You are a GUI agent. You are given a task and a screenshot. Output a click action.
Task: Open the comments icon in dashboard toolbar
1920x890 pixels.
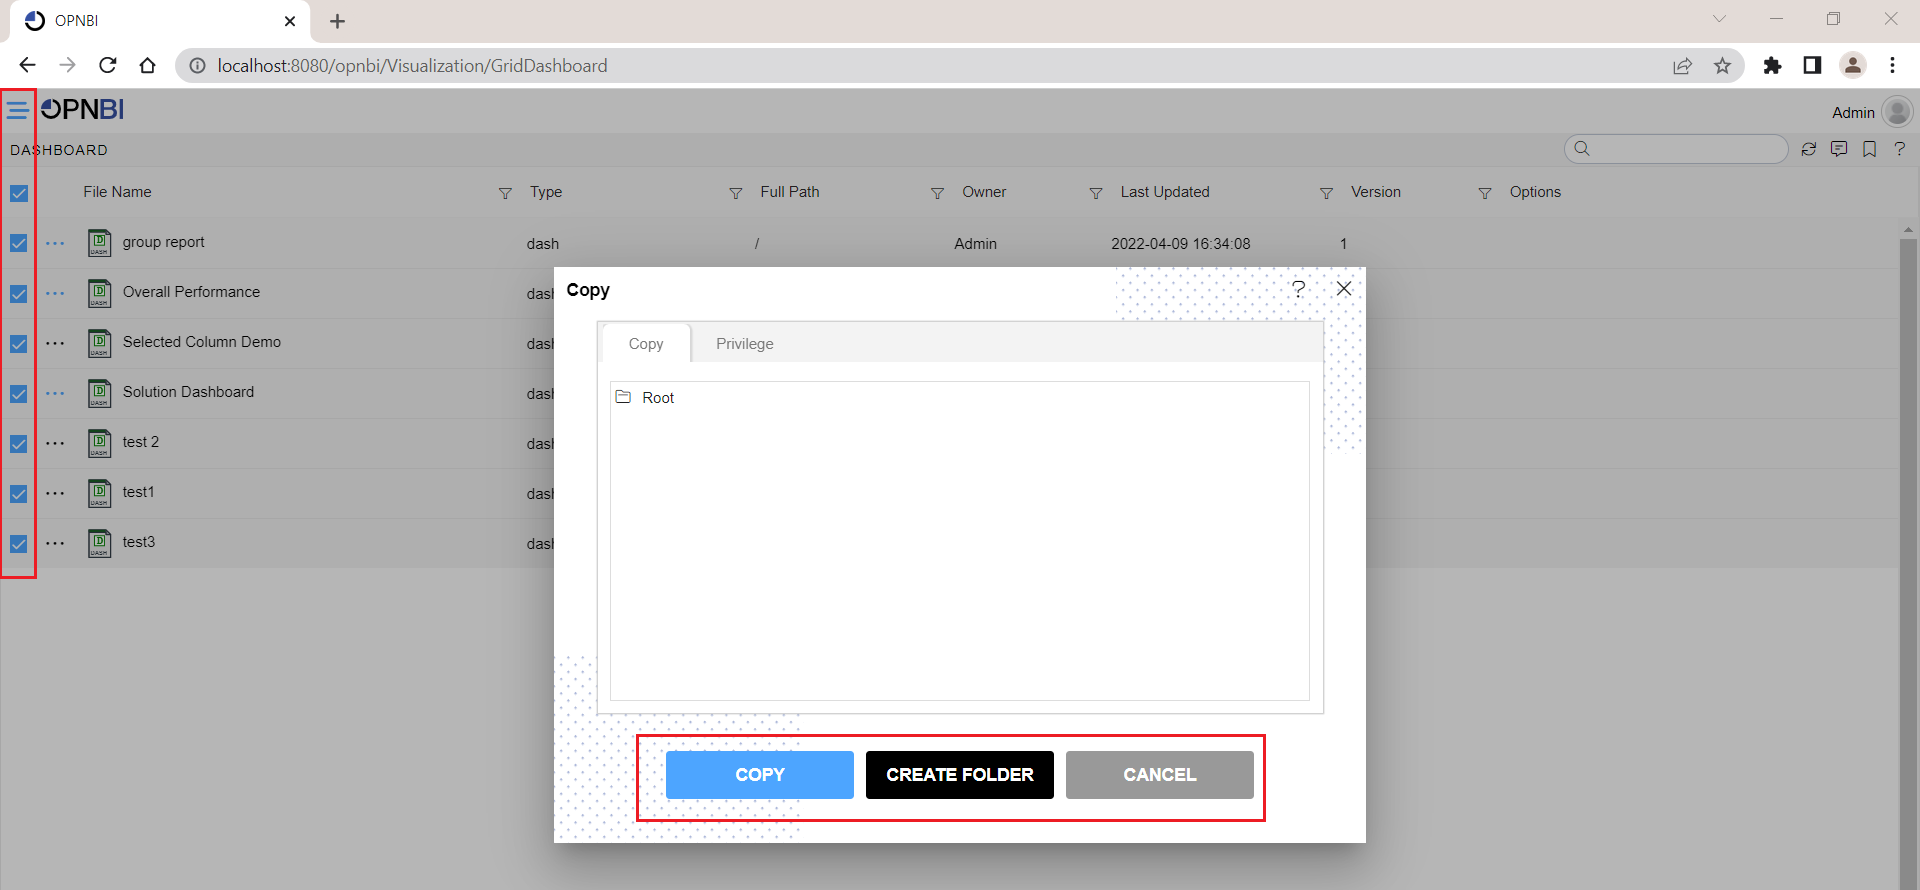(1839, 149)
